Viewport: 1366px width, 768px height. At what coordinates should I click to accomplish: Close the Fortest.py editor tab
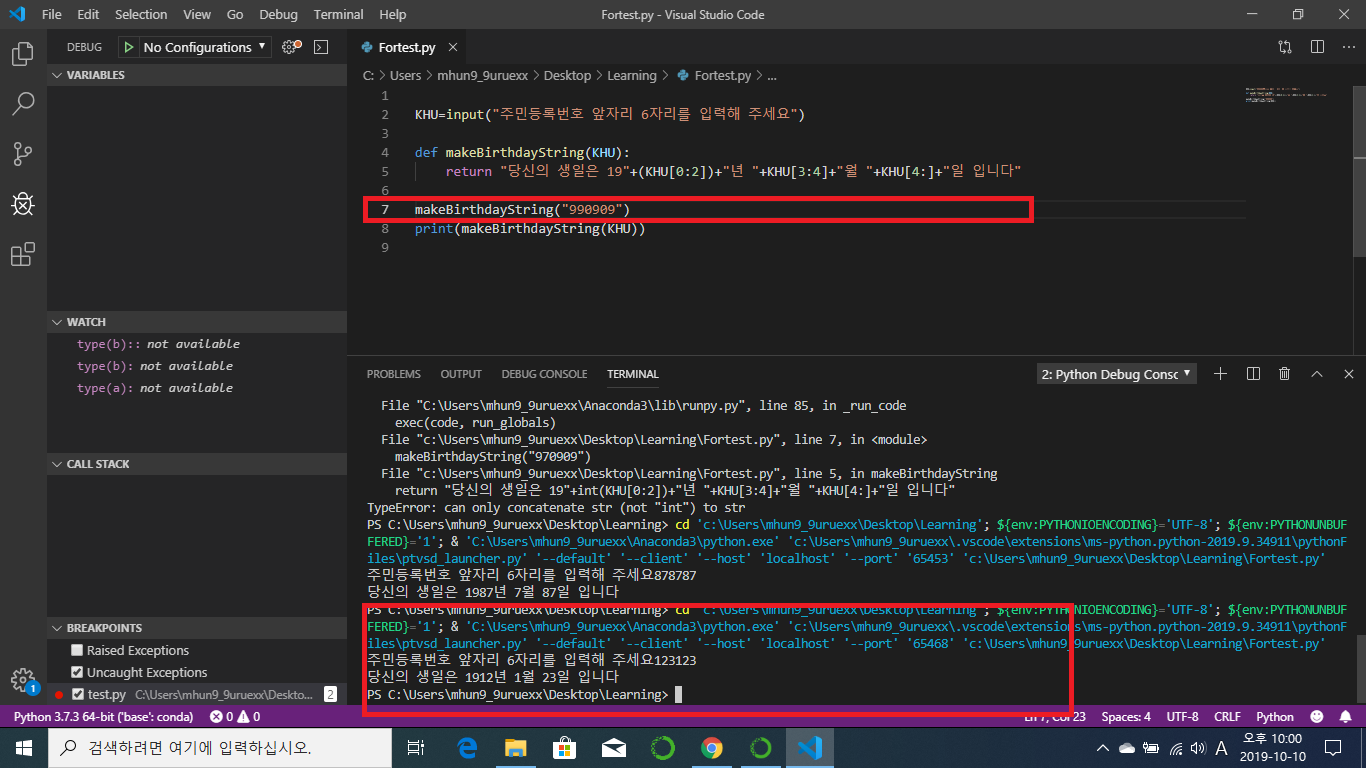tap(453, 47)
